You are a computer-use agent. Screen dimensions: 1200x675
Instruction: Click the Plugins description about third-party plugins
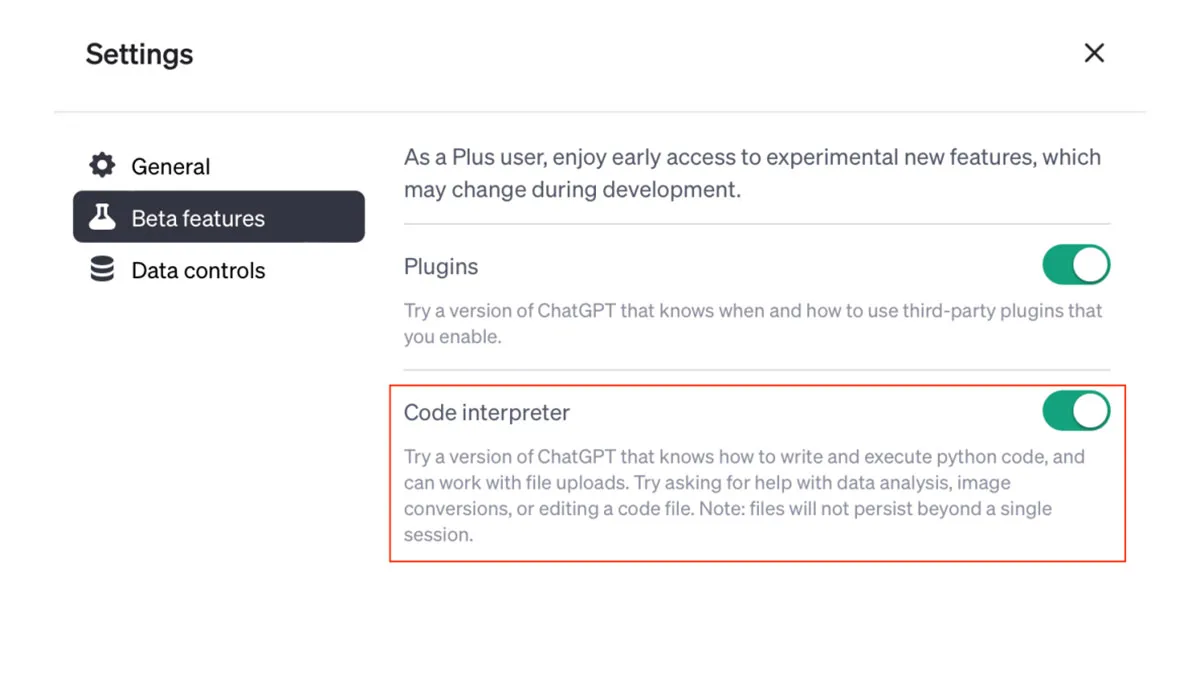coord(753,324)
